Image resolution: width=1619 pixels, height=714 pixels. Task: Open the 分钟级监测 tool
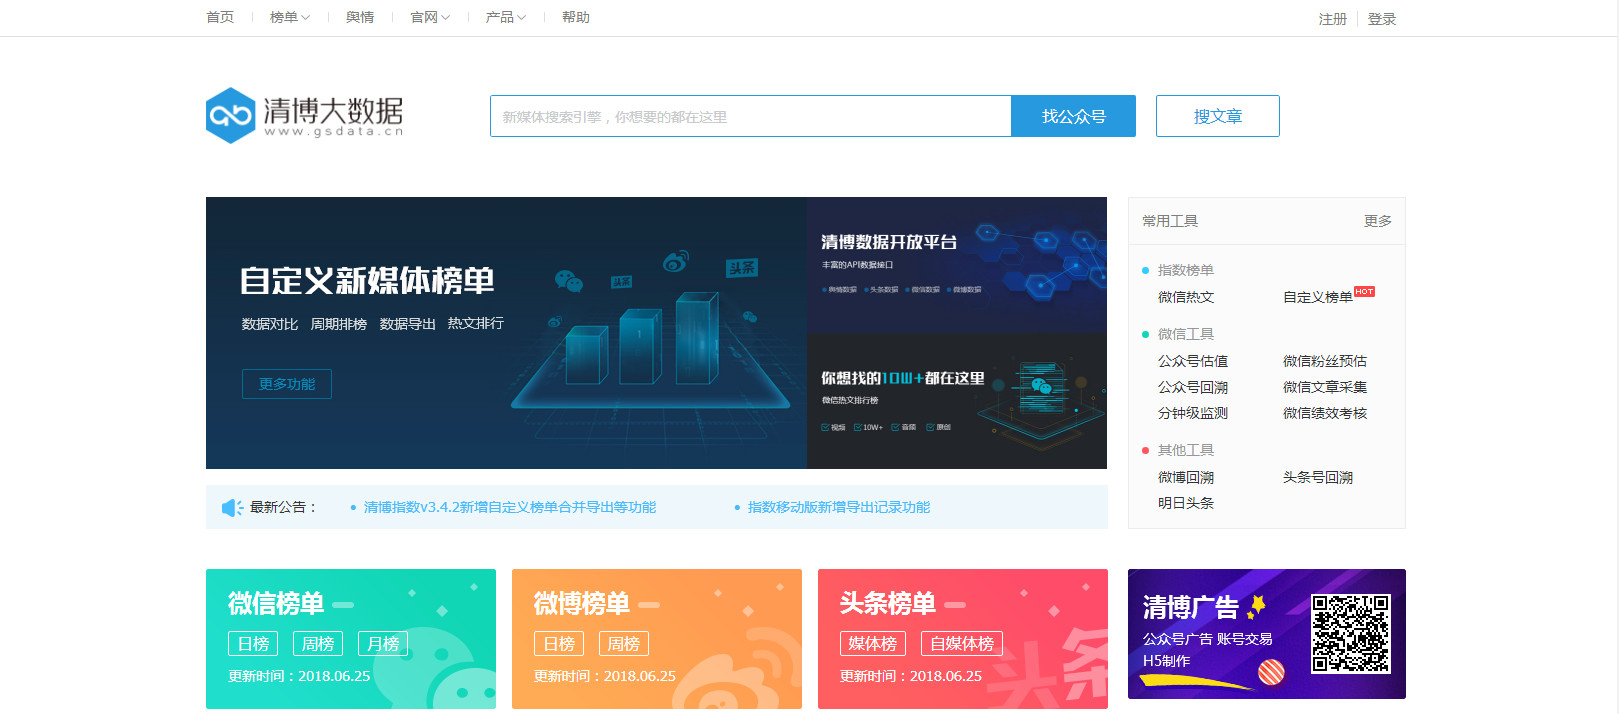[1193, 413]
